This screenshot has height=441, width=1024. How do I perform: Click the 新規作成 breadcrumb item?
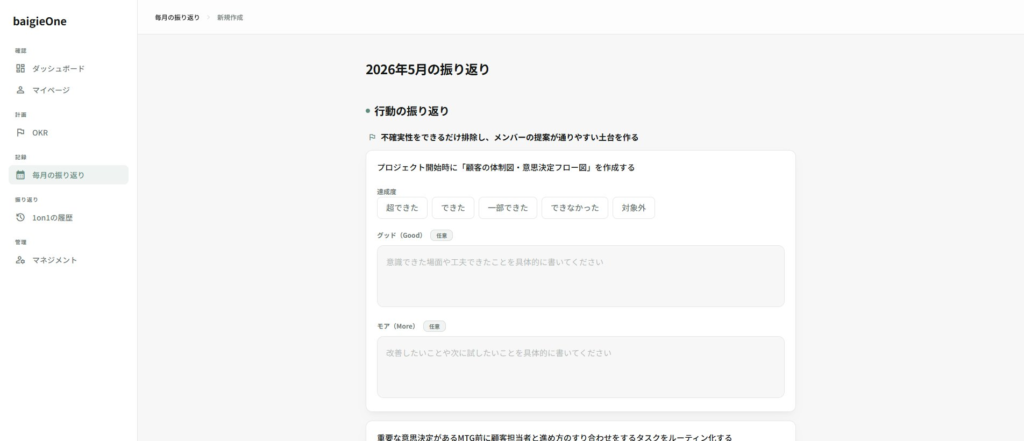click(230, 17)
